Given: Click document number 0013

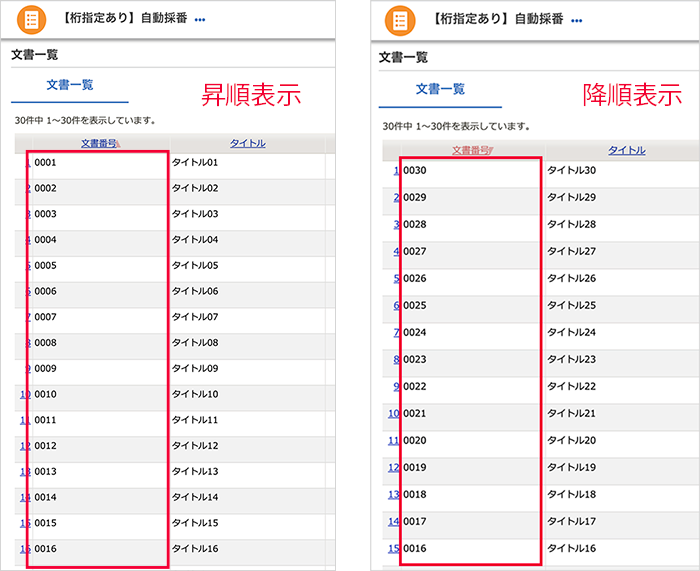Looking at the screenshot, I should pos(46,471).
